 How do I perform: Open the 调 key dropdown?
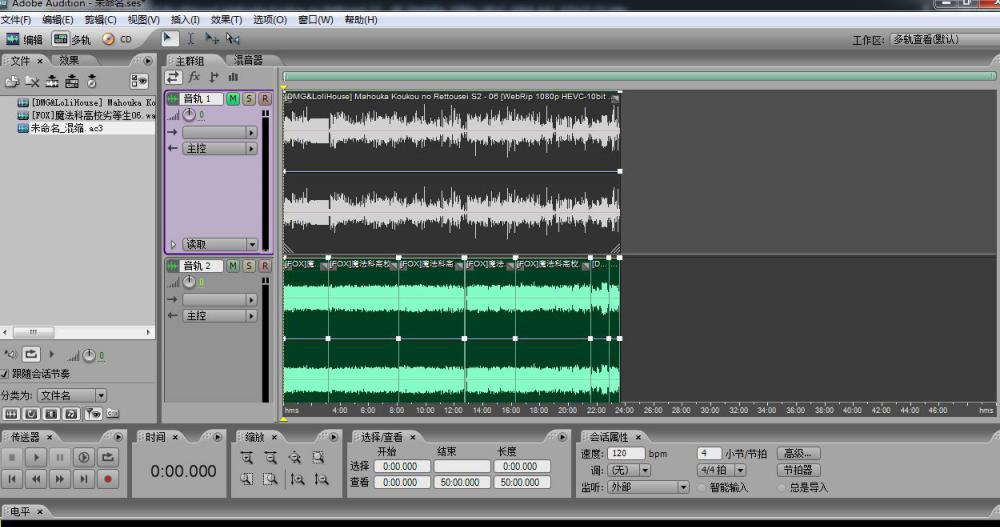point(629,470)
